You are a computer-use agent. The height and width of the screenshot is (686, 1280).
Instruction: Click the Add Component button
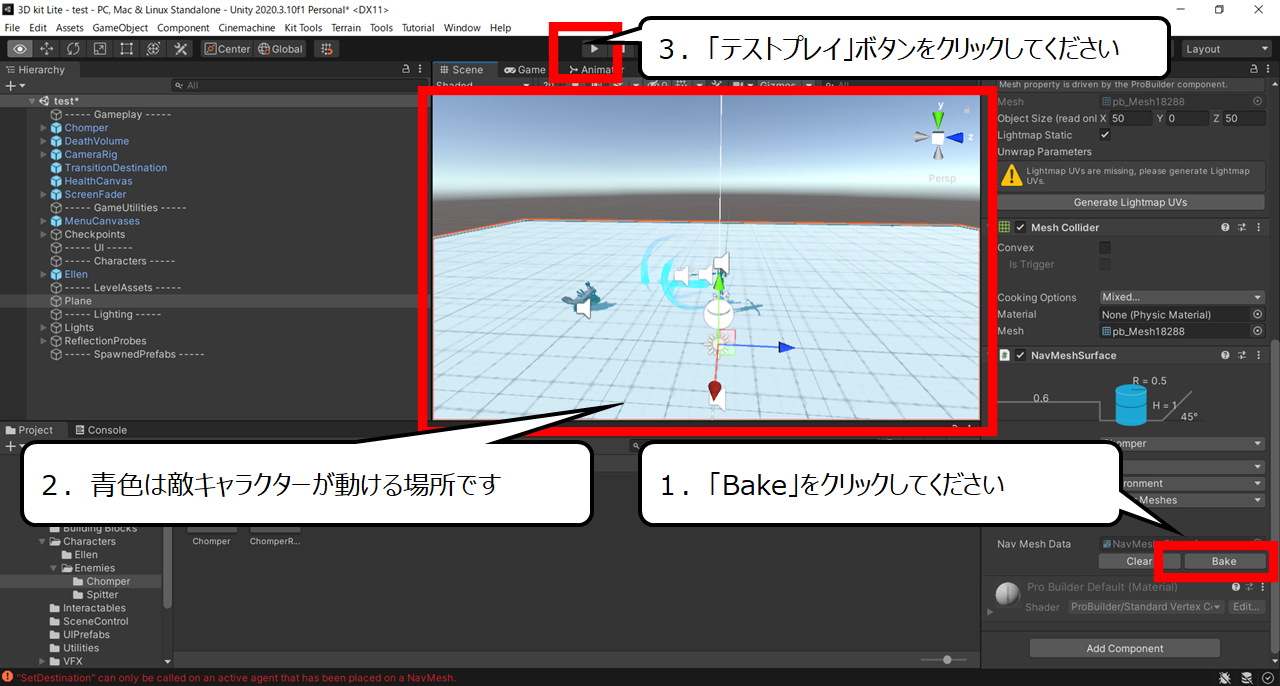pyautogui.click(x=1125, y=648)
